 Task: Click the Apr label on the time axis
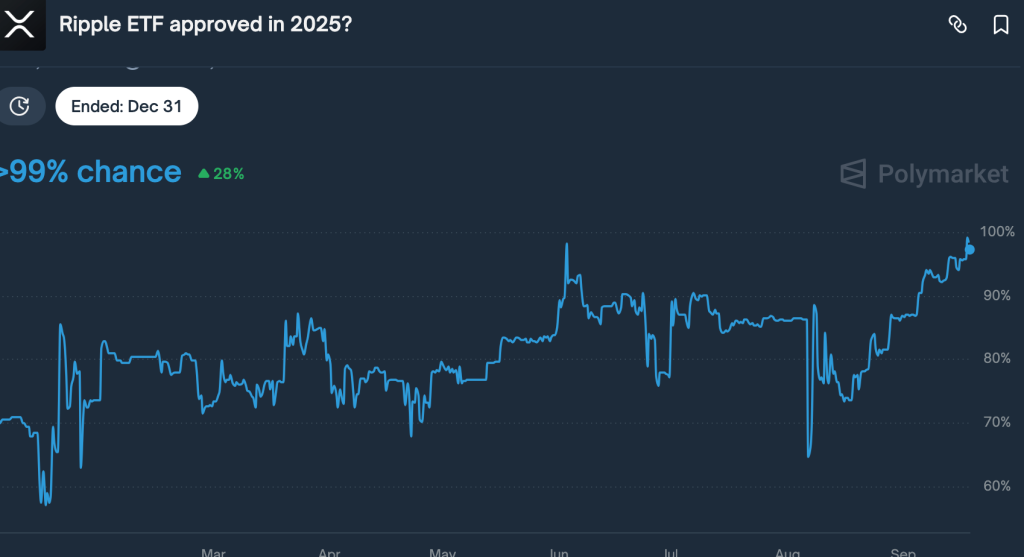[330, 551]
